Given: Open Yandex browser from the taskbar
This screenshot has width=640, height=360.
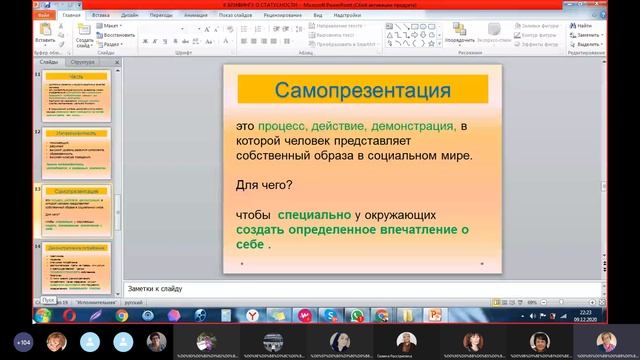Looking at the screenshot, I should pyautogui.click(x=252, y=316).
